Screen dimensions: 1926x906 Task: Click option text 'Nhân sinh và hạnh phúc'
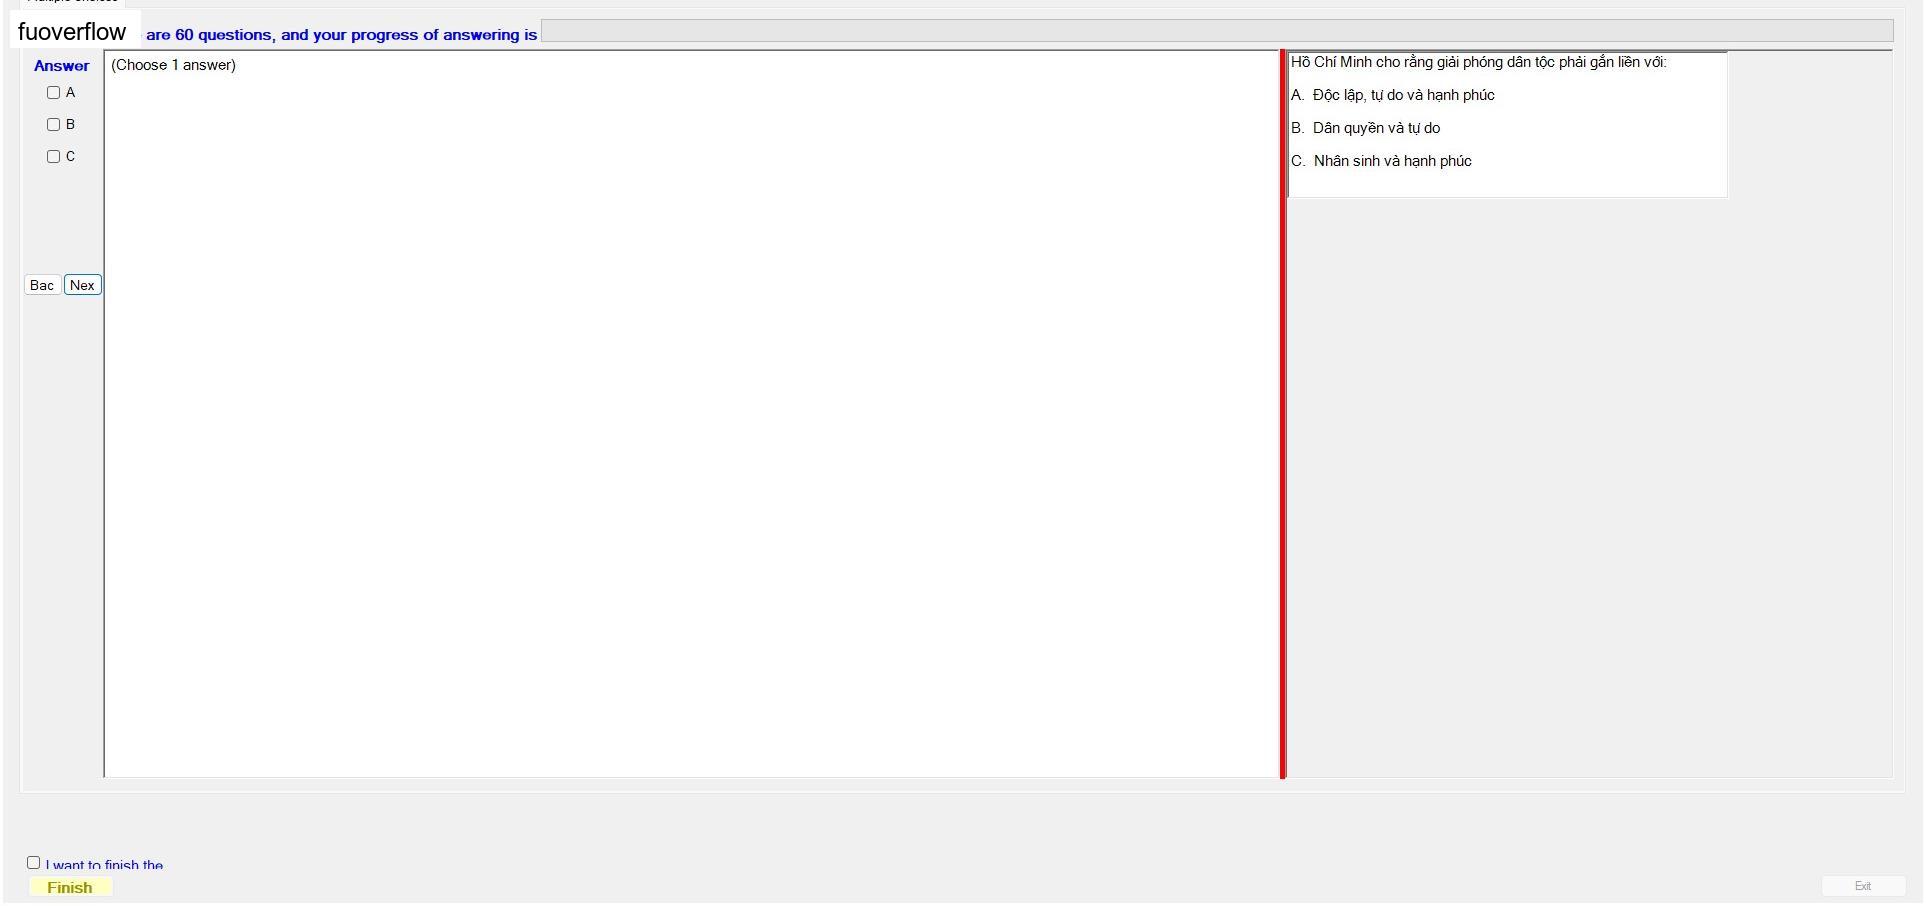pyautogui.click(x=1393, y=162)
